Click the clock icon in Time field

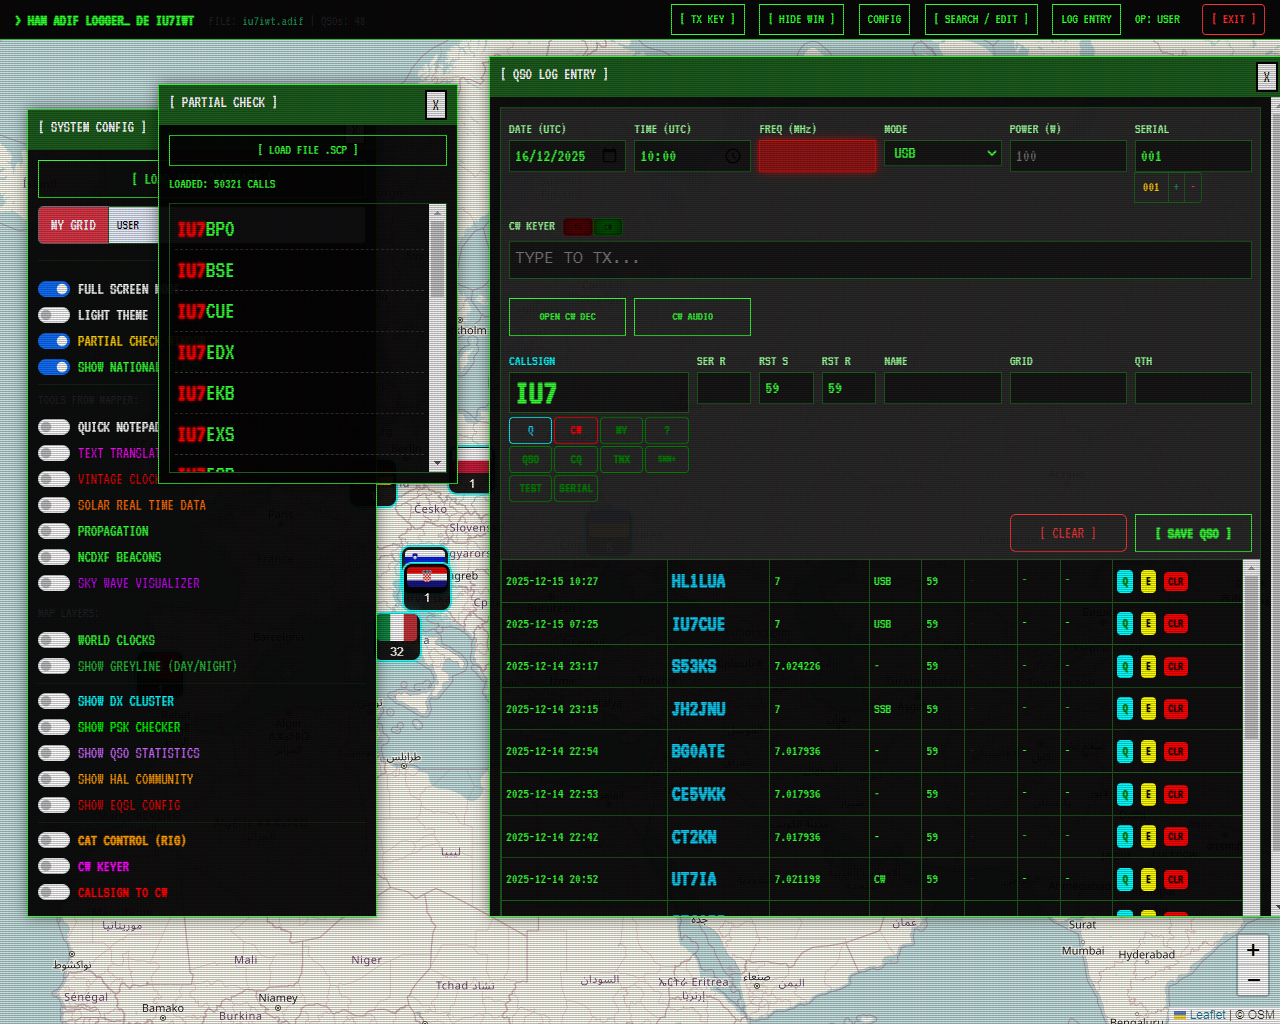[733, 156]
